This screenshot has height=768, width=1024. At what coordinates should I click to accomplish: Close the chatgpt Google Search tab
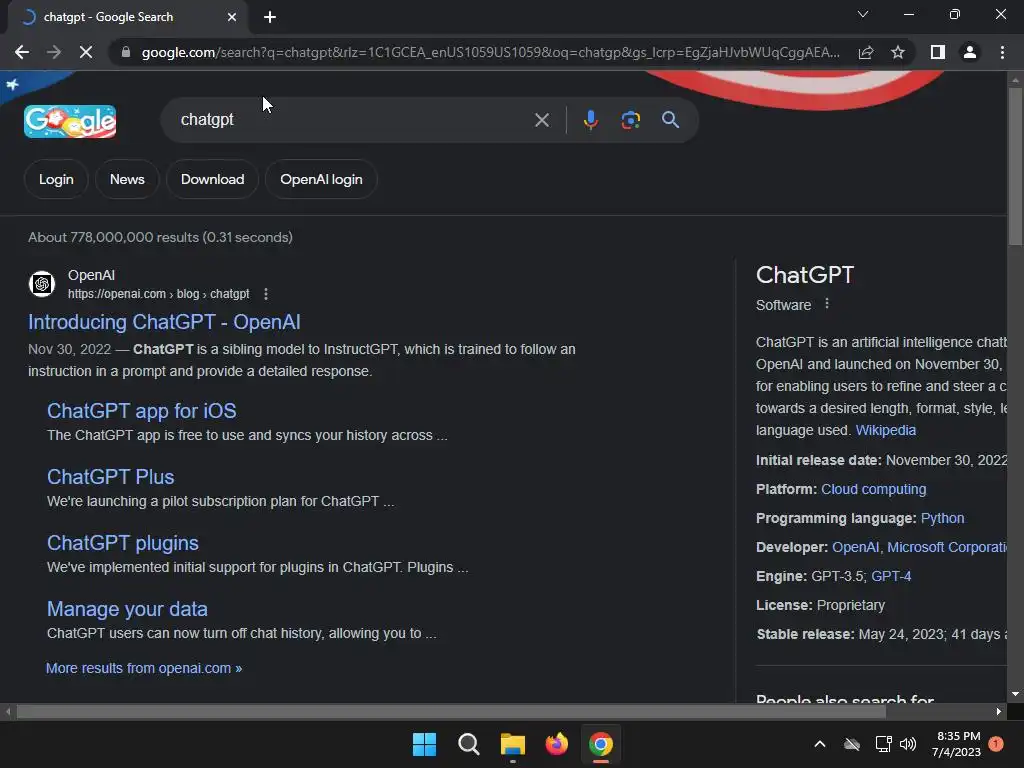click(x=232, y=17)
